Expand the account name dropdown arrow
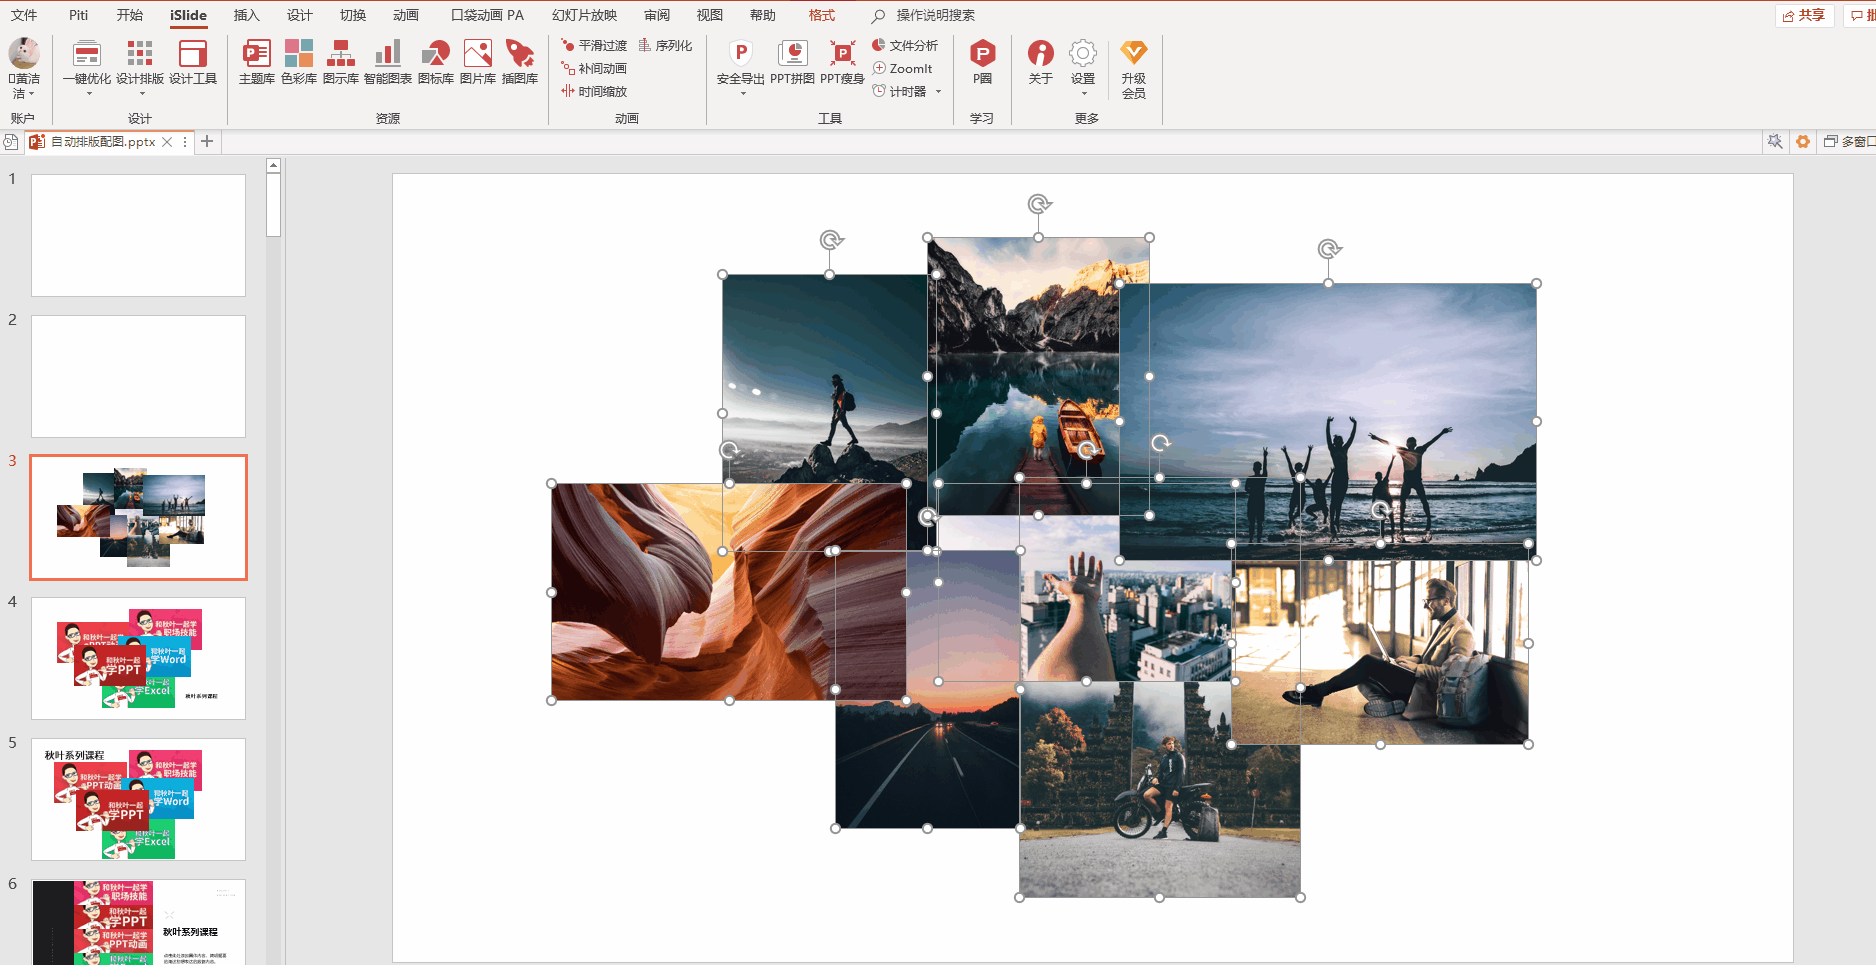Screen dimensions: 1876x965 click(32, 94)
